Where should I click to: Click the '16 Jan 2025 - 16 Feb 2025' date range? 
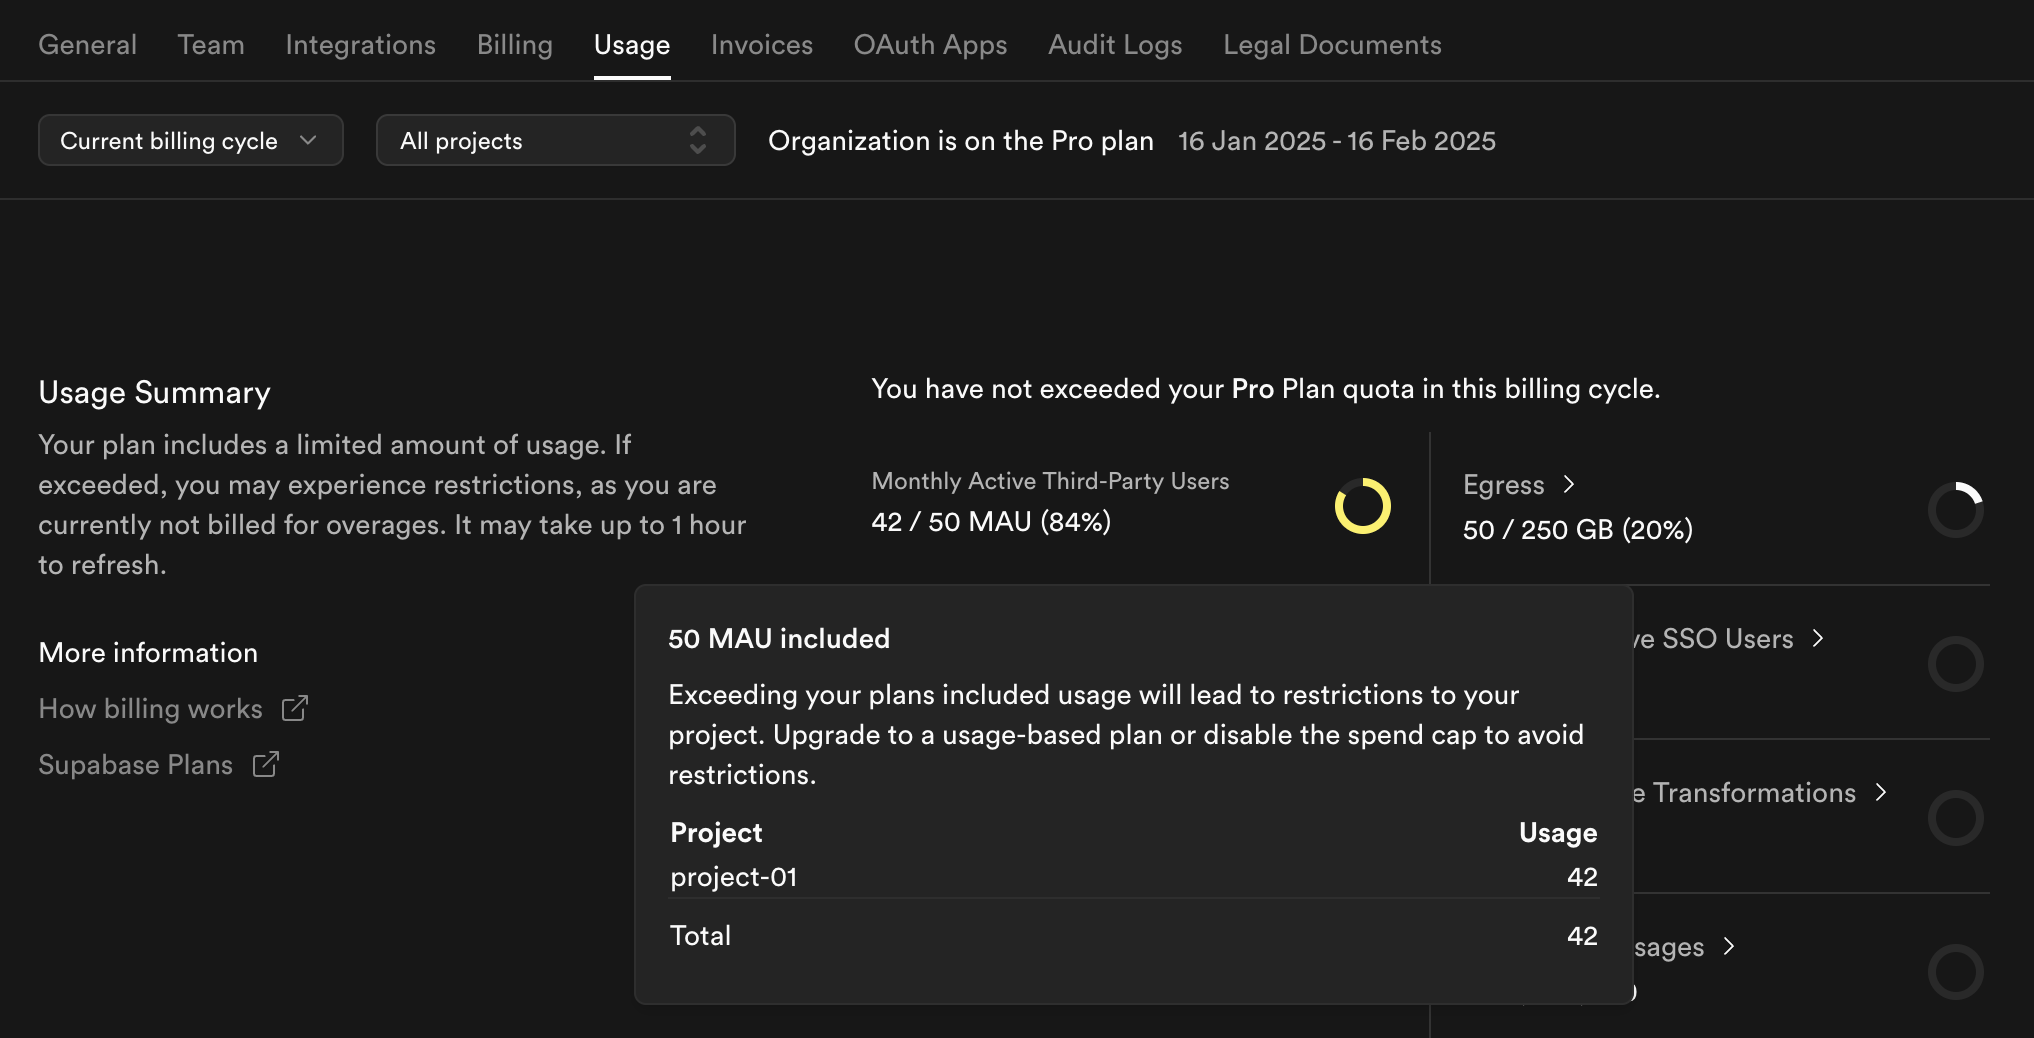pos(1337,141)
